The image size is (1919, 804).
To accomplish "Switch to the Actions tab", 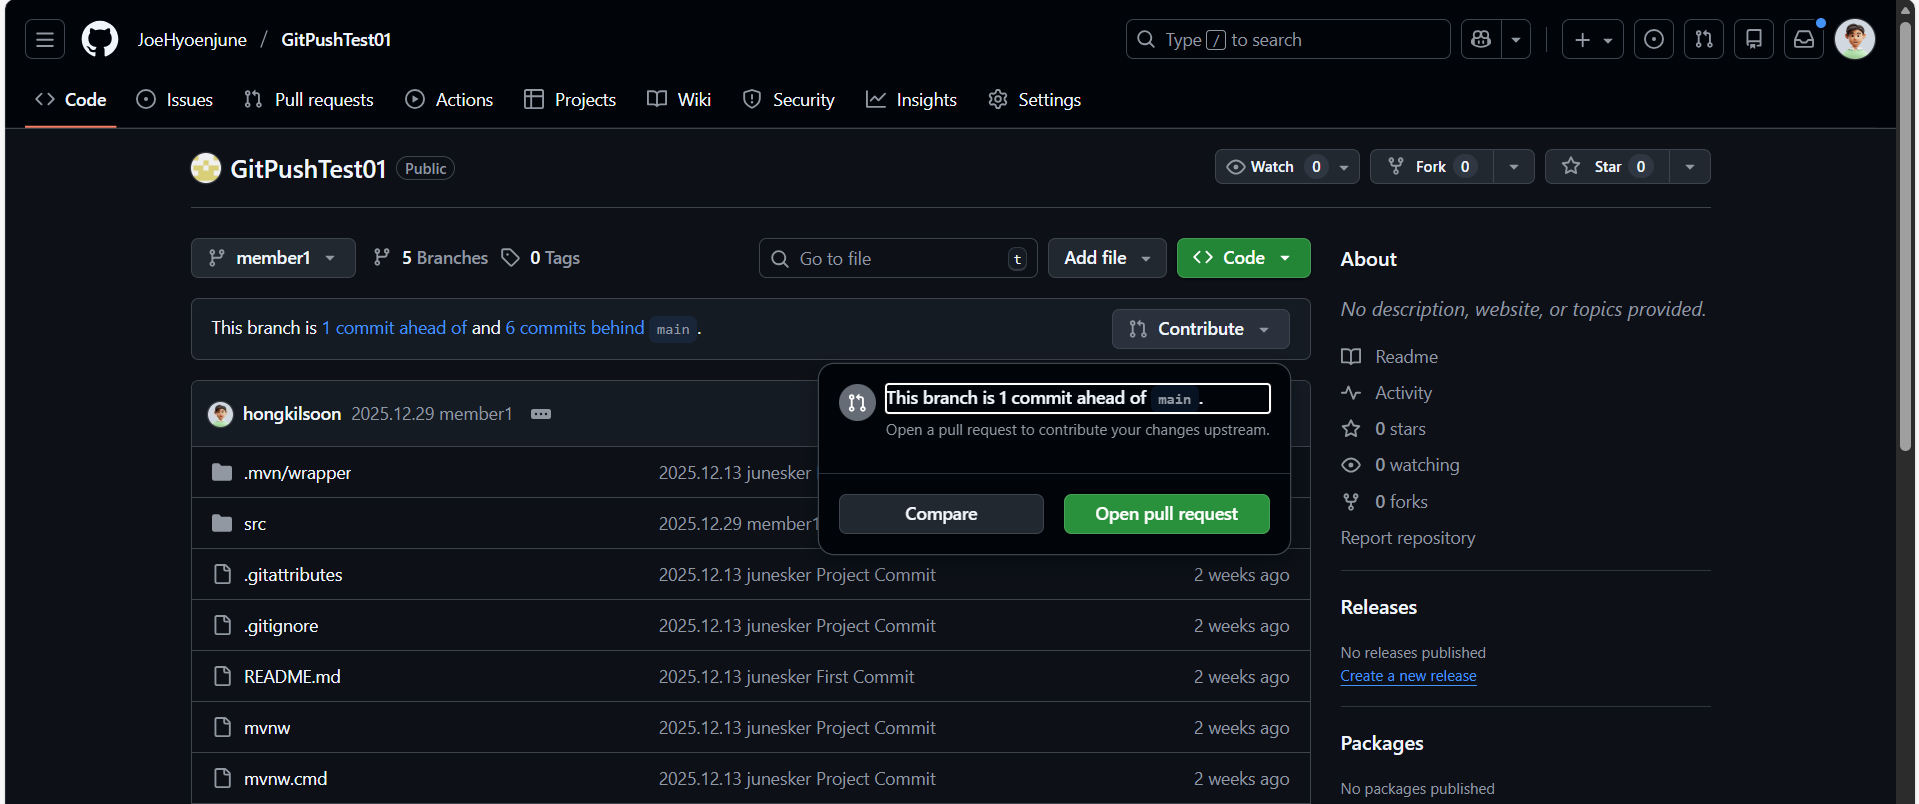I will (x=449, y=100).
